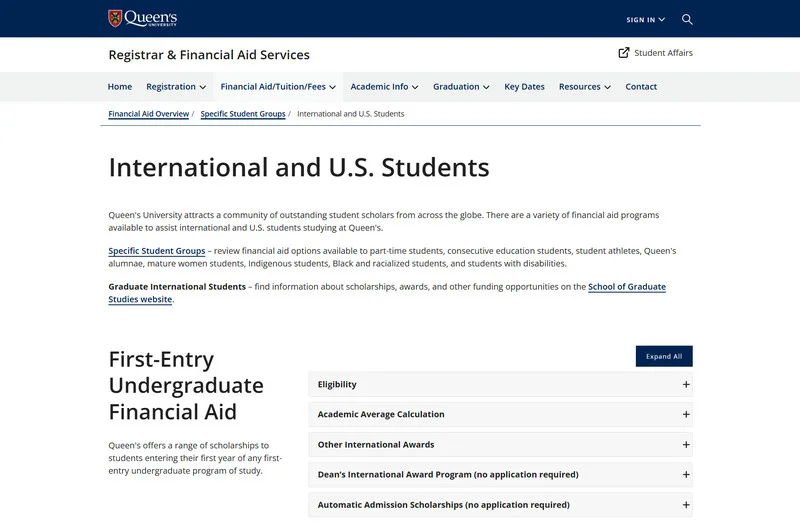Open Specific Student Groups paragraph link
The image size is (800, 530).
pos(157,251)
